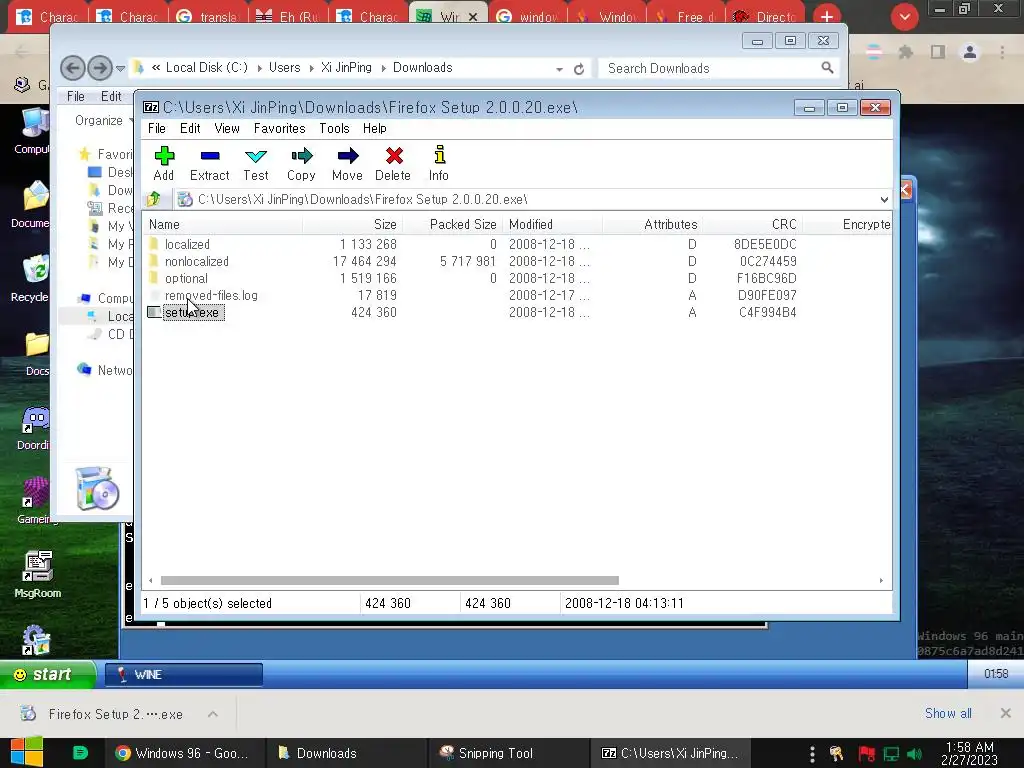Go up one folder level in 7-Zip
This screenshot has height=768, width=1024.
pos(154,199)
